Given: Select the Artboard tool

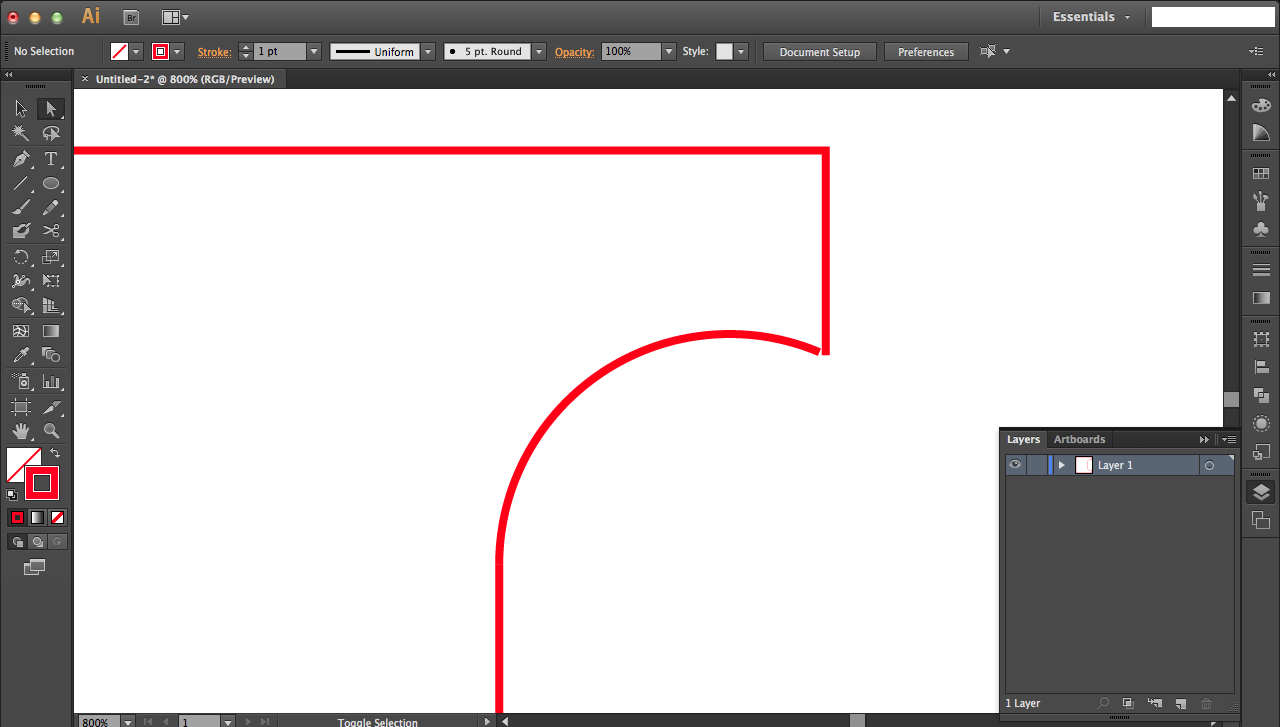Looking at the screenshot, I should 21,407.
